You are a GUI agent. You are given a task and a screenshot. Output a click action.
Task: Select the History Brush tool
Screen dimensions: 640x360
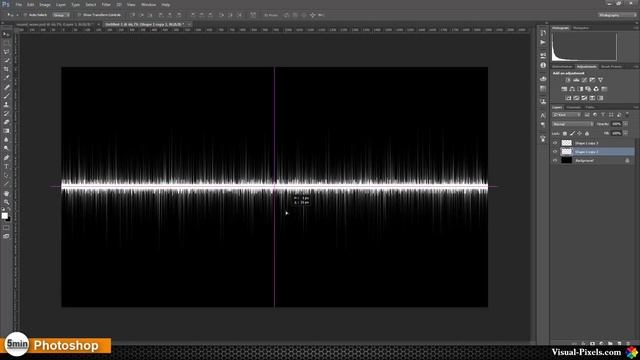click(6, 113)
